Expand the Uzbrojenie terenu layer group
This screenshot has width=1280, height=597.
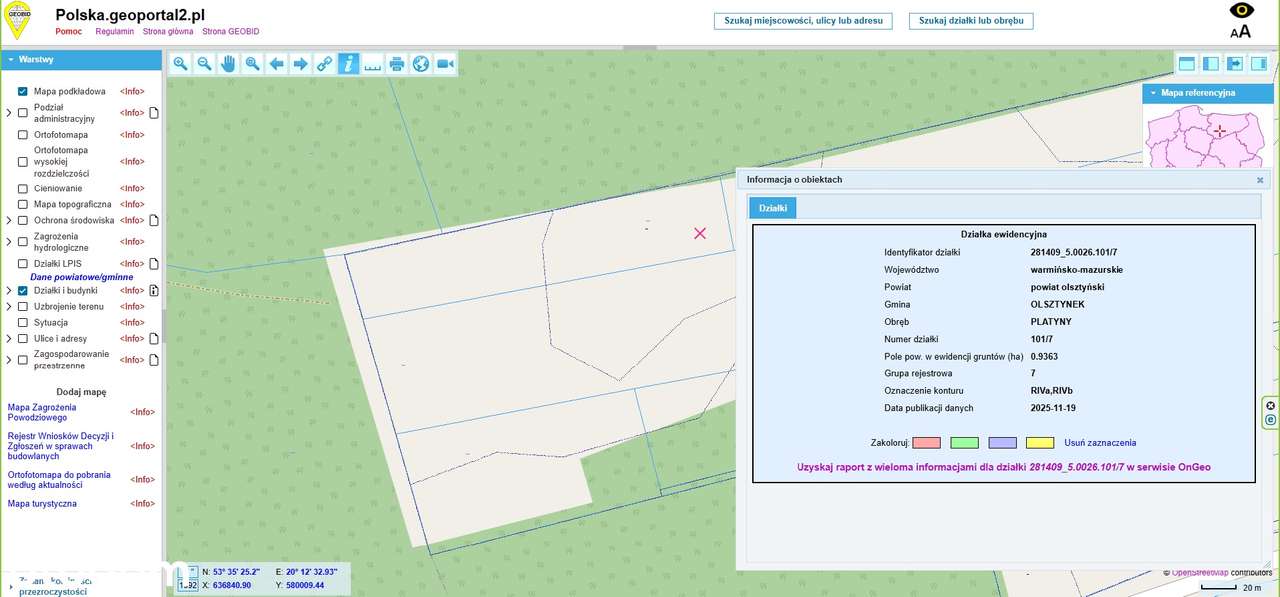[x=9, y=306]
